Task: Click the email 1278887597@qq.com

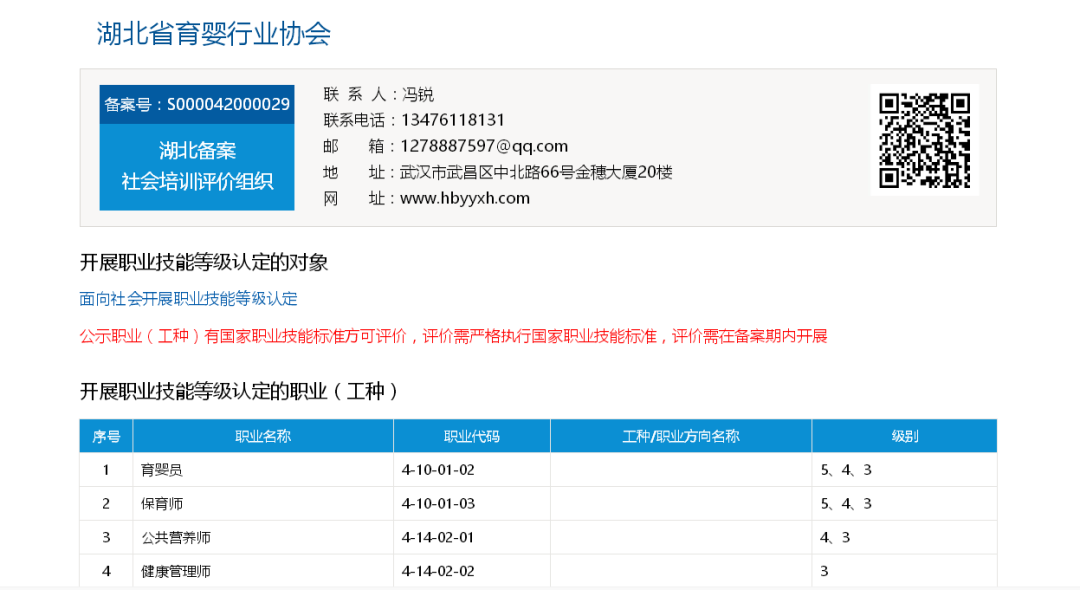Action: pyautogui.click(x=484, y=146)
